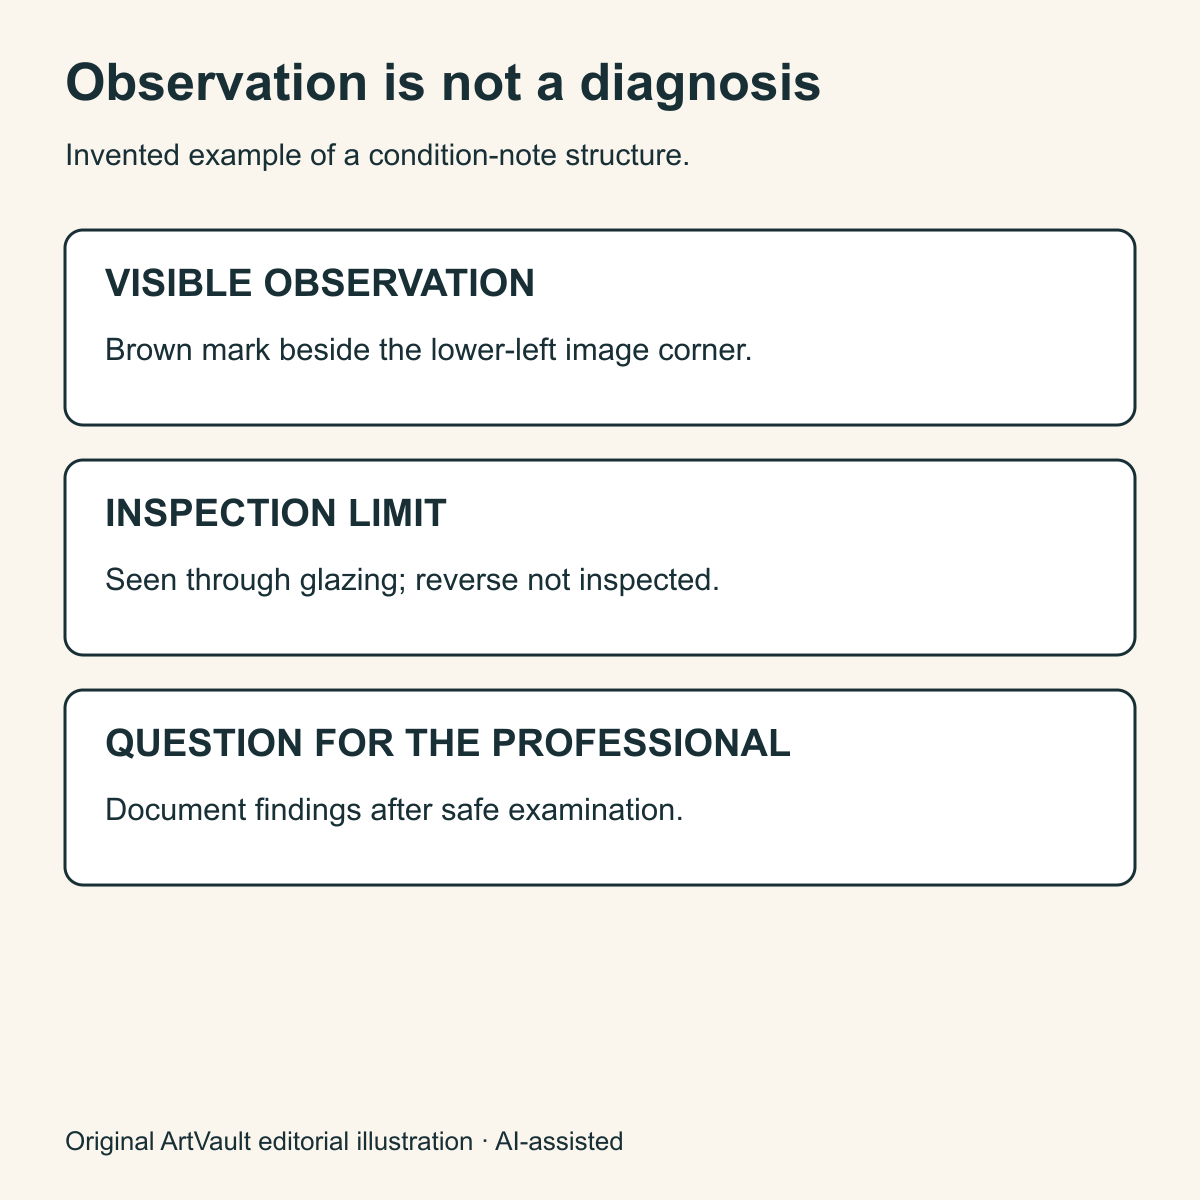Select the 'Invented example of a condition-note structure' subtitle
Screen dimensions: 1200x1200
click(x=377, y=156)
